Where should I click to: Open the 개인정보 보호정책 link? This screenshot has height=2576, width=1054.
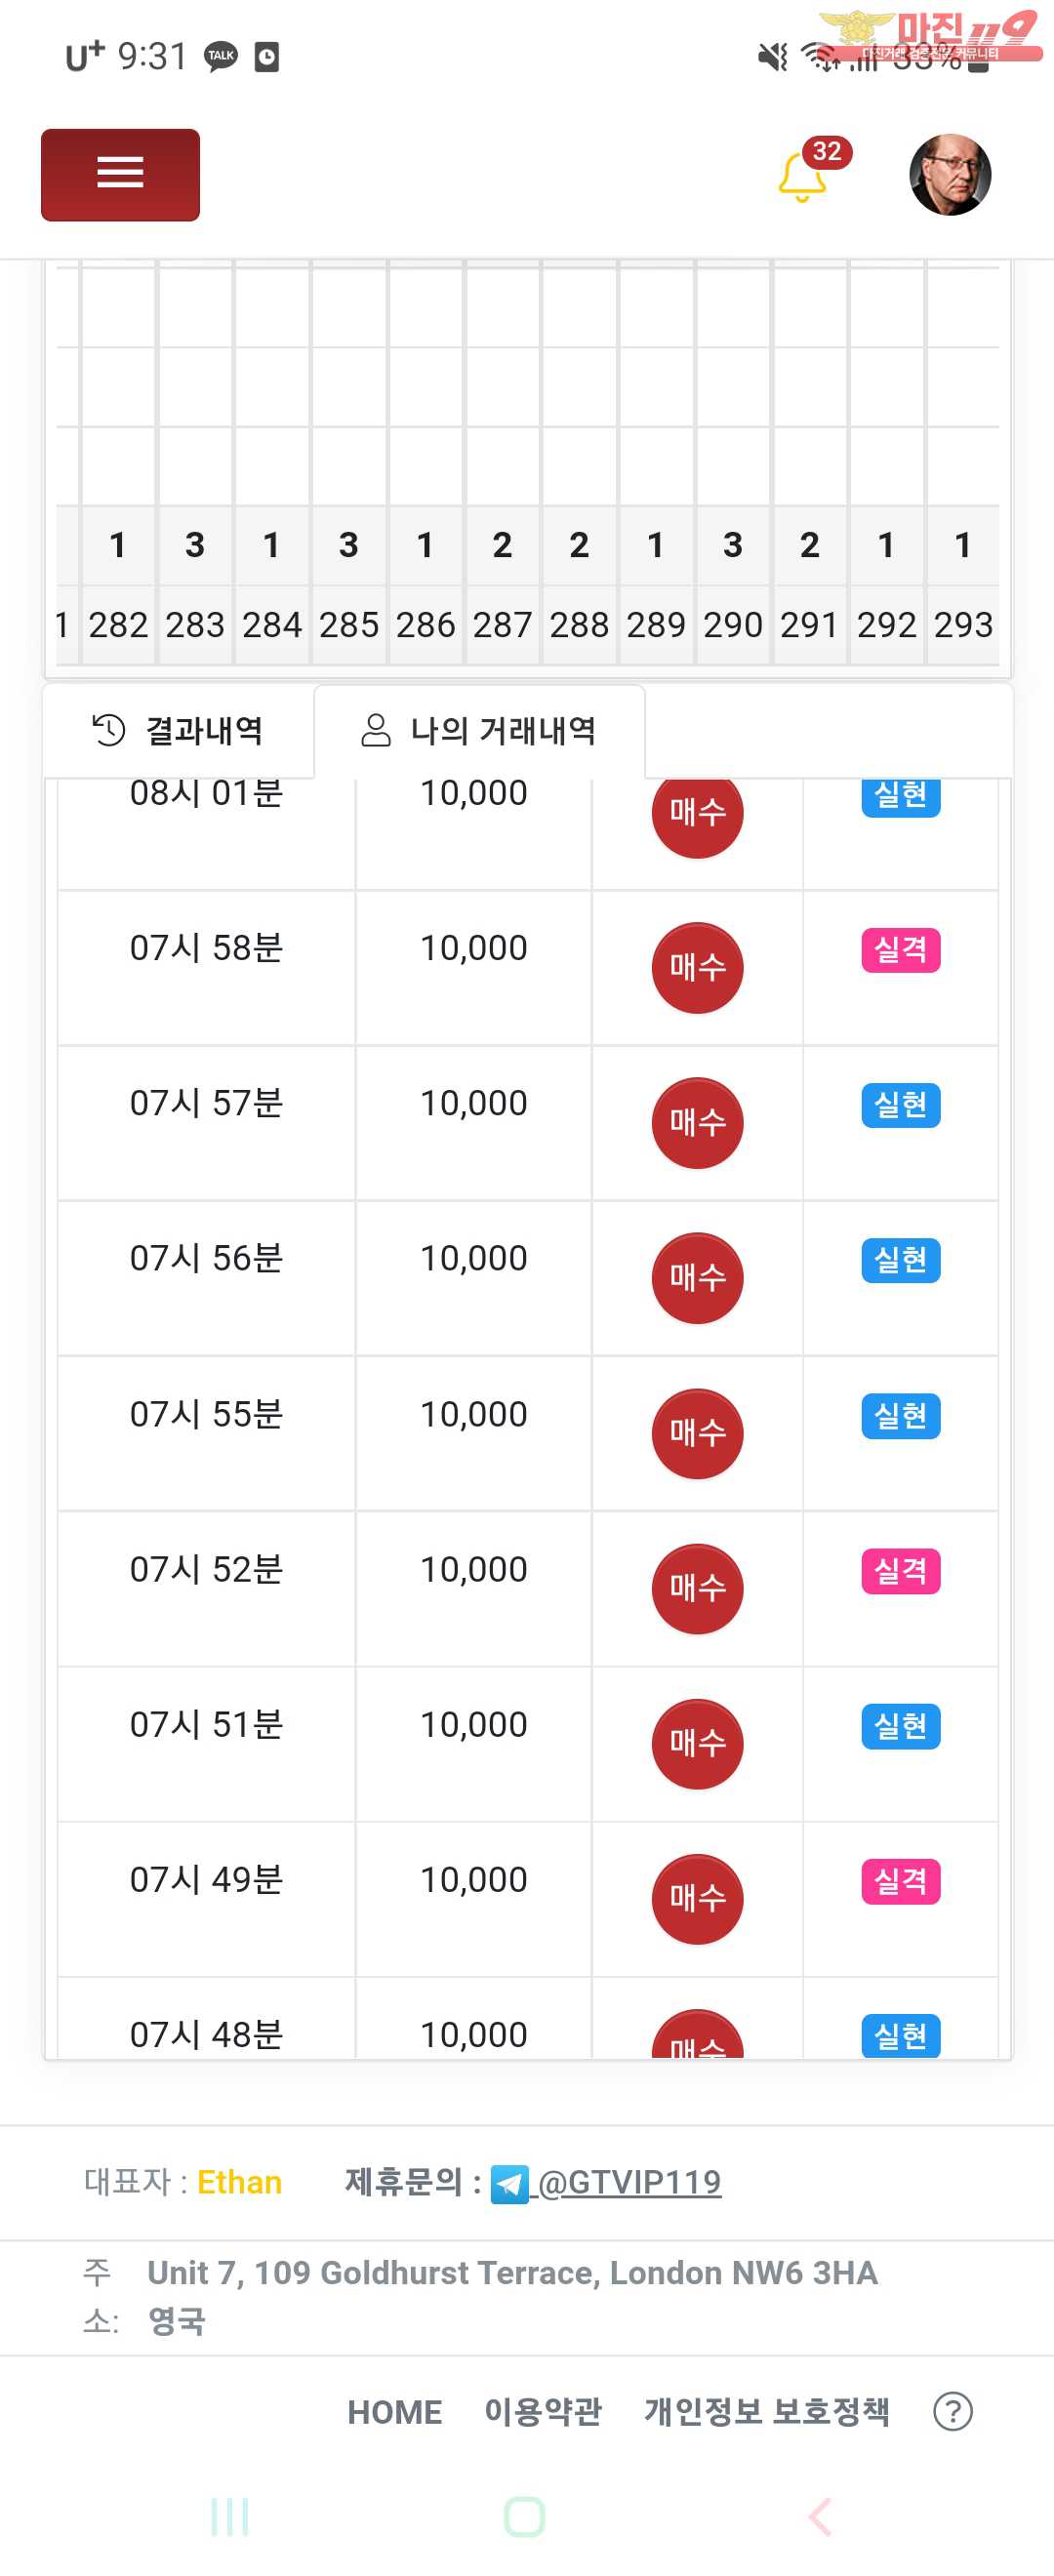pyautogui.click(x=766, y=2412)
